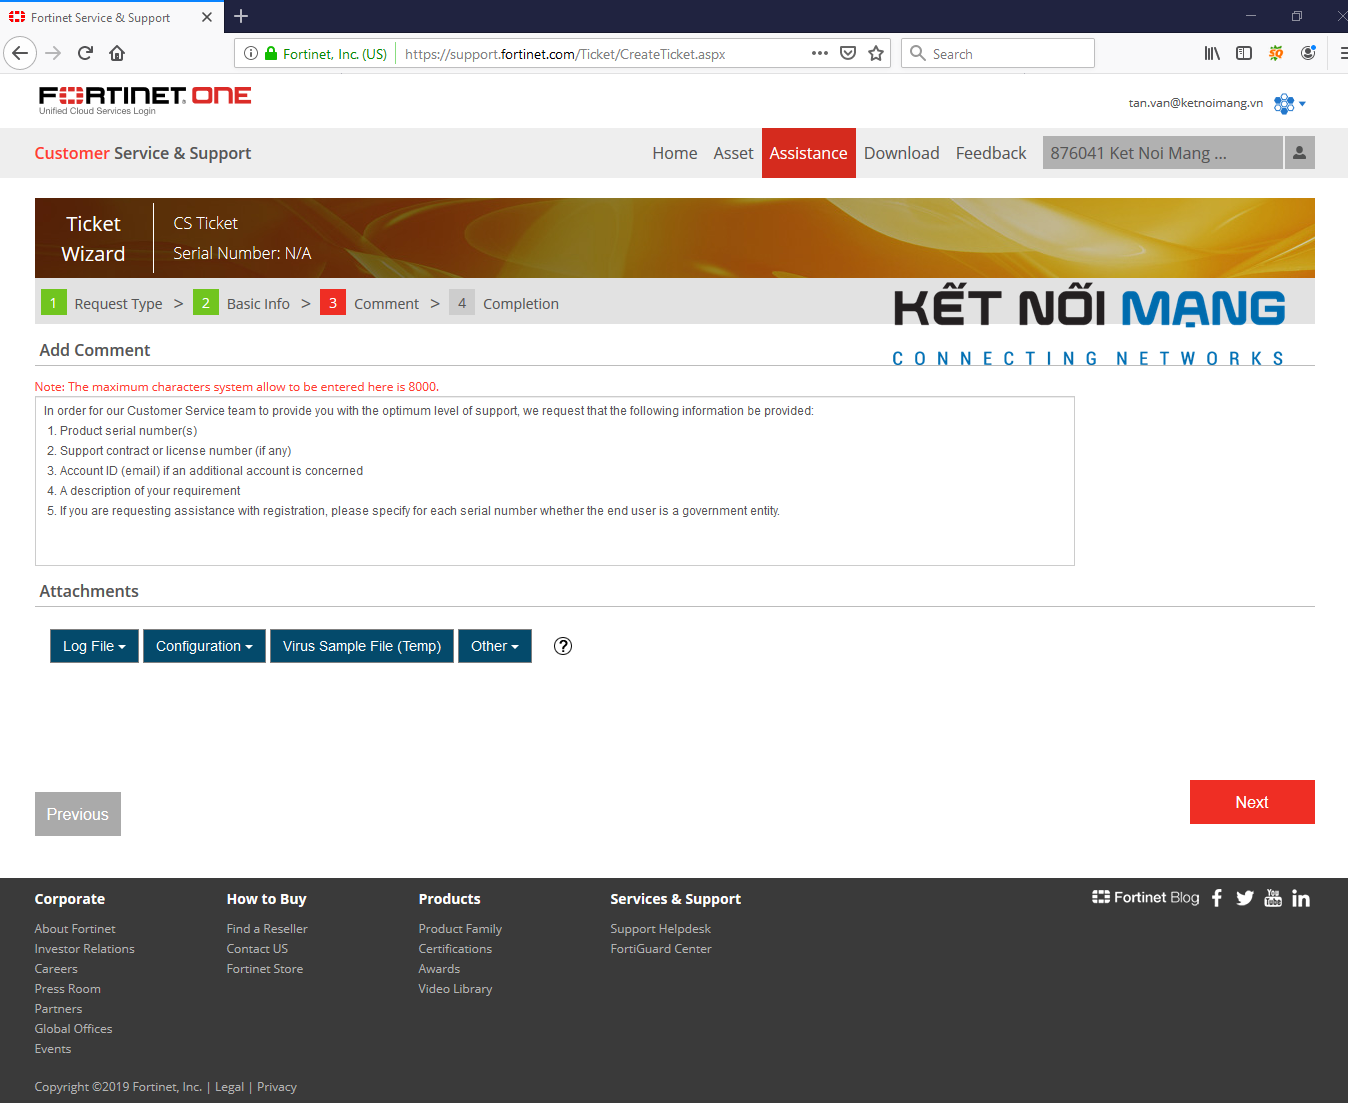
Task: Click the green padlock security icon
Action: click(271, 53)
